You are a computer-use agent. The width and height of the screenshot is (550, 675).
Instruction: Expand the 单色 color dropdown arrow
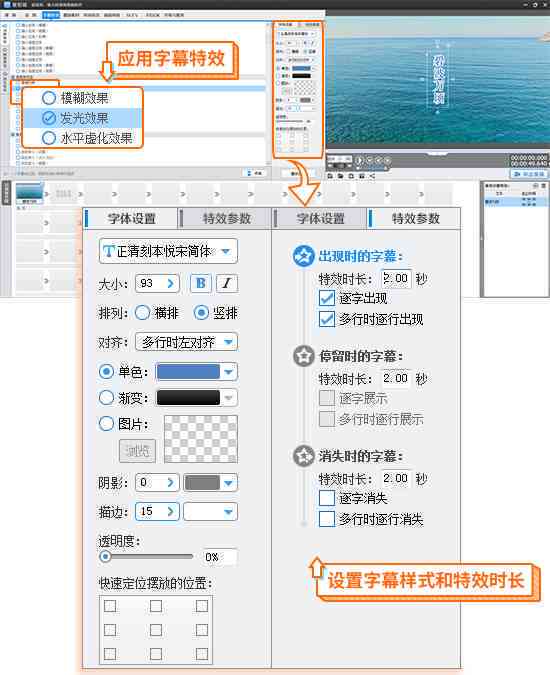click(x=229, y=372)
